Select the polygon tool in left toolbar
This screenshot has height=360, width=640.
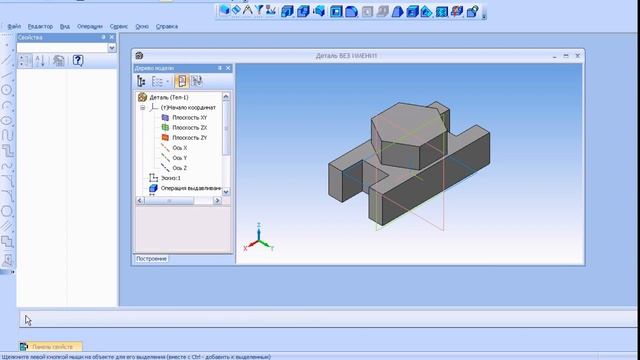[7, 211]
